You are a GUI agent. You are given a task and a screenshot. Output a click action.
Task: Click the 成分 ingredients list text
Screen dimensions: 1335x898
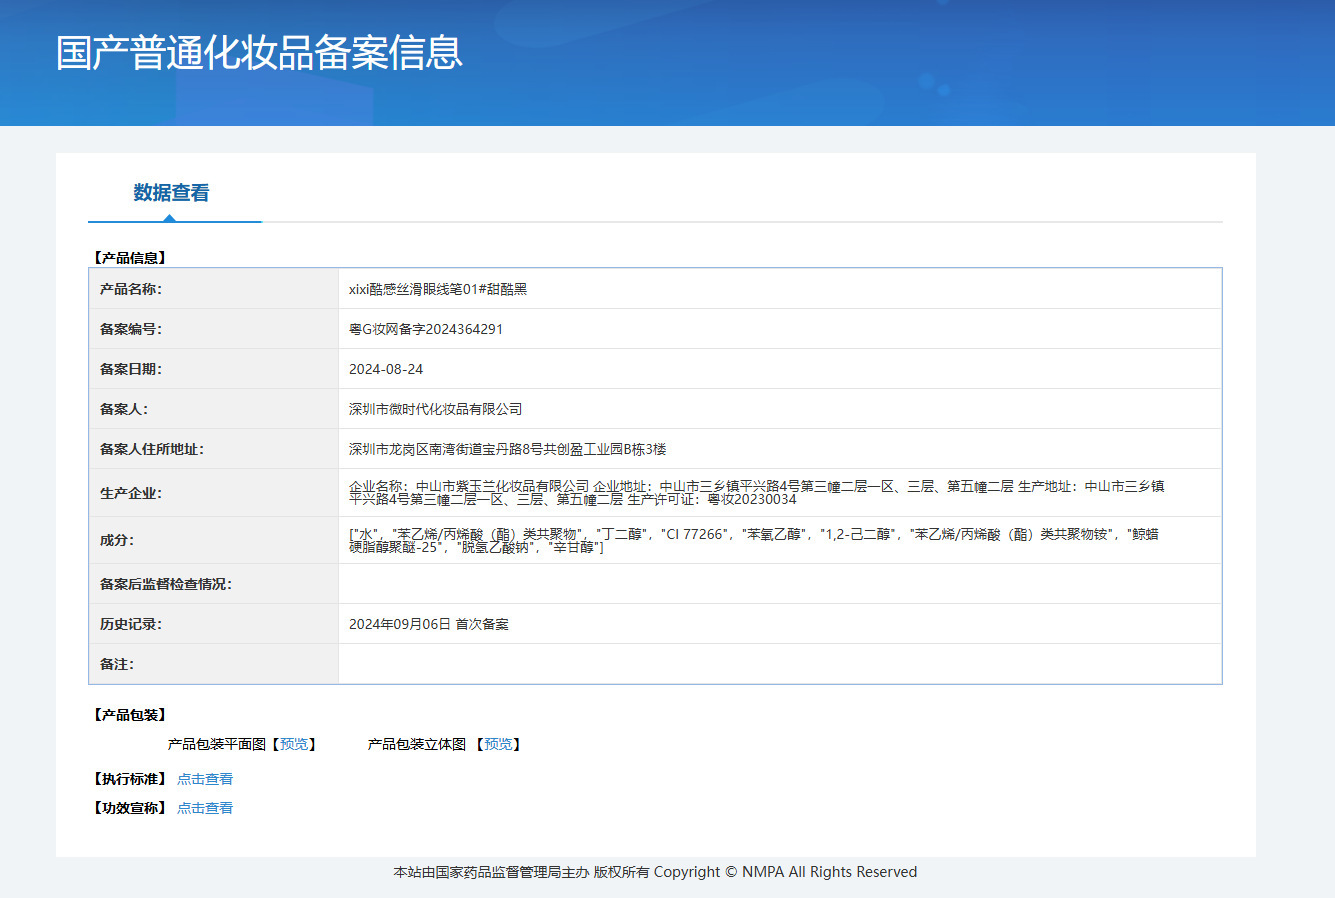pos(754,541)
